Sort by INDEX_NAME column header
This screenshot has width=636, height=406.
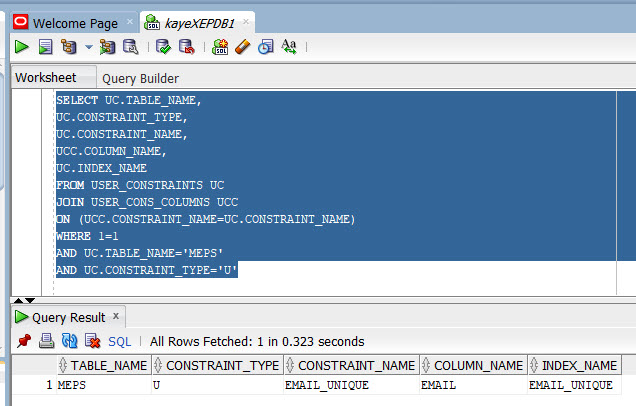(x=574, y=365)
